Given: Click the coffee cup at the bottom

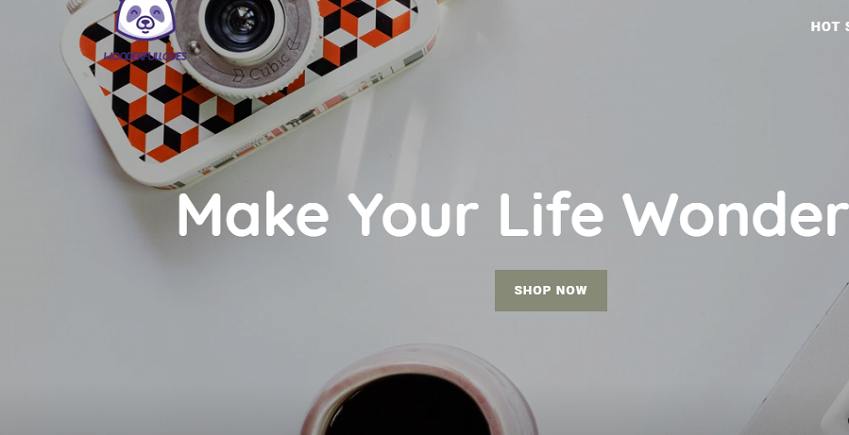Looking at the screenshot, I should (x=418, y=393).
